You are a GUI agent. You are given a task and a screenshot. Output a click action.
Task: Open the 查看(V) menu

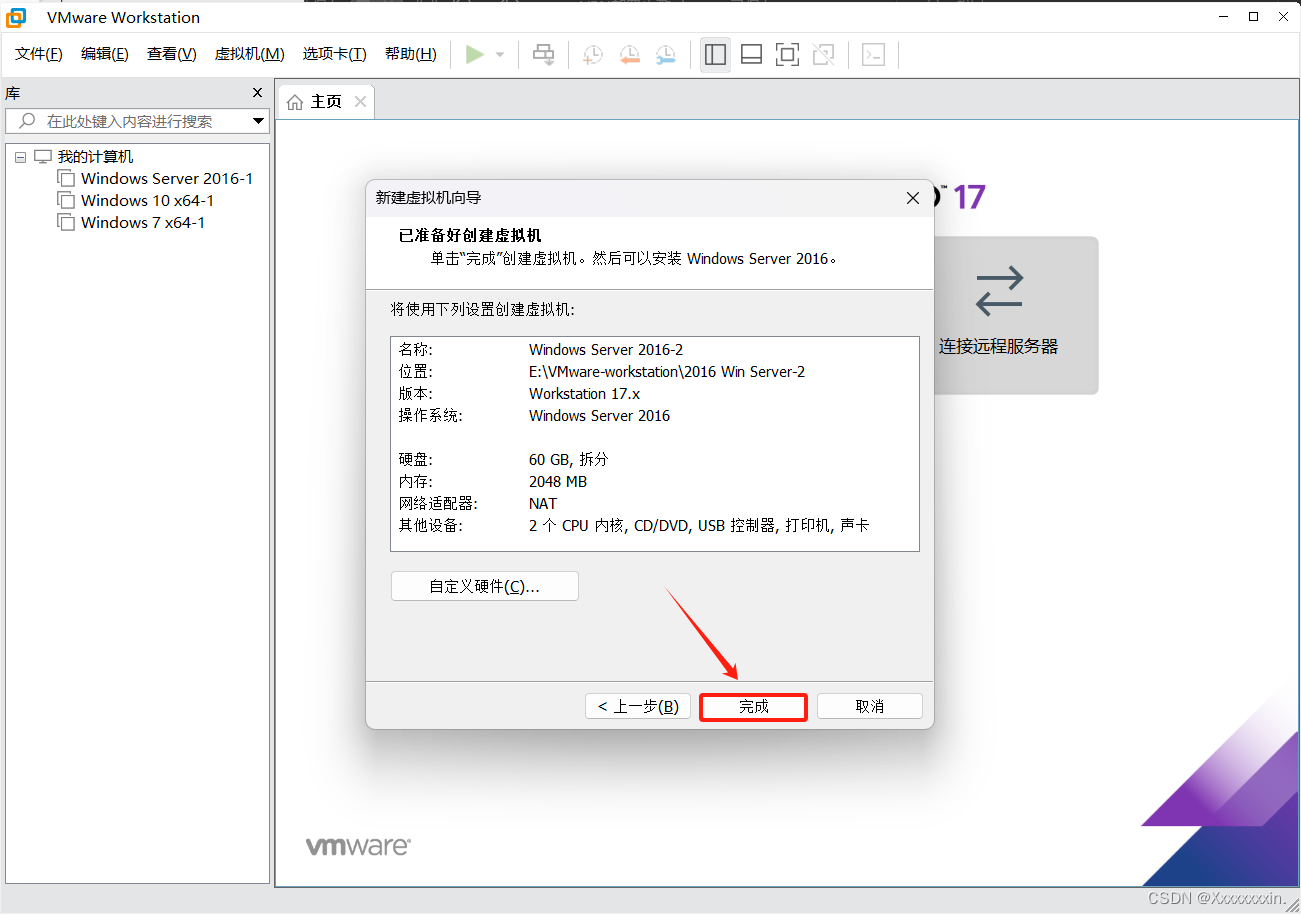172,54
